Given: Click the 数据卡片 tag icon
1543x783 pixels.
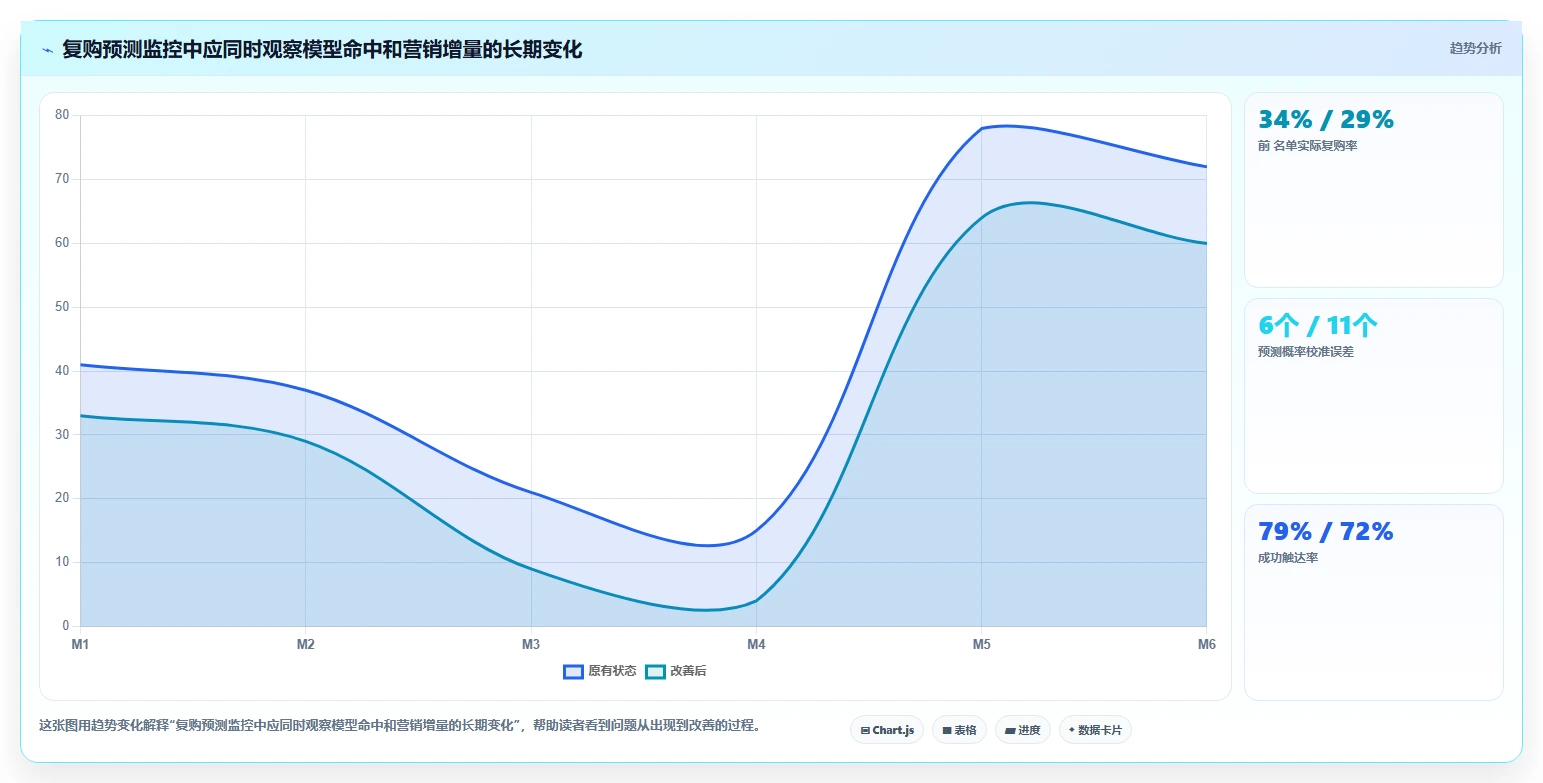Looking at the screenshot, I should click(1072, 730).
